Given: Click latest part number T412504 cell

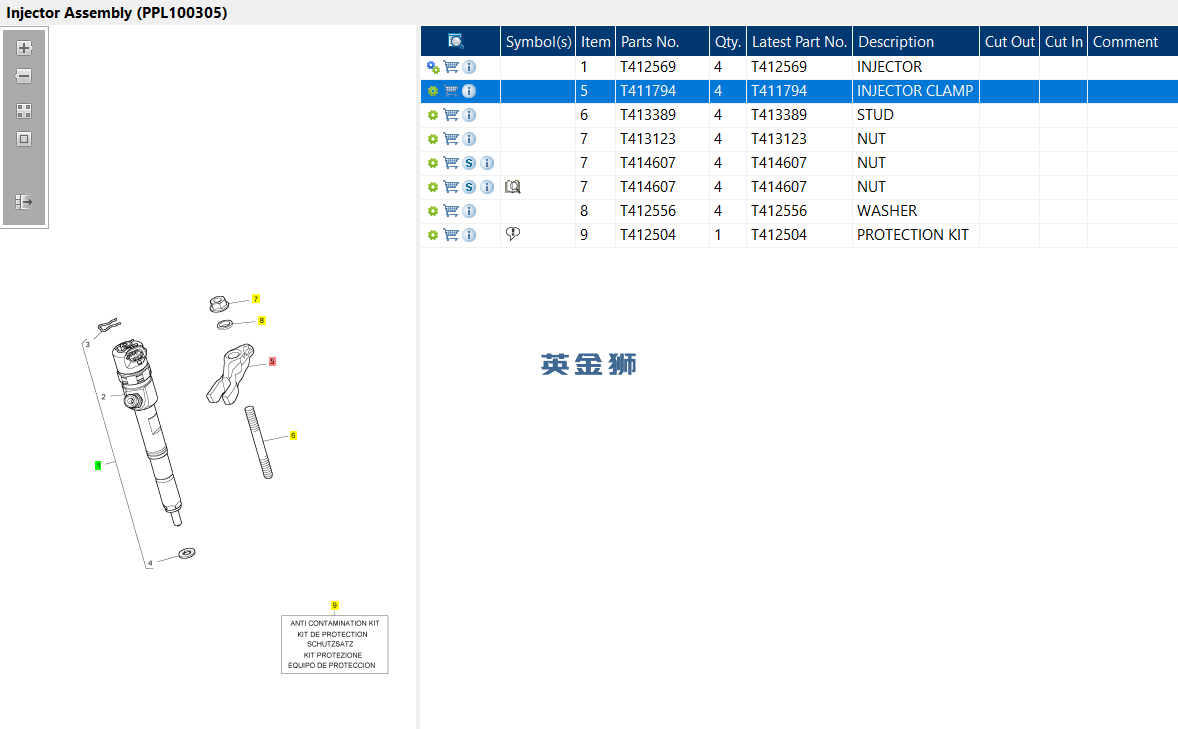Looking at the screenshot, I should click(799, 235).
